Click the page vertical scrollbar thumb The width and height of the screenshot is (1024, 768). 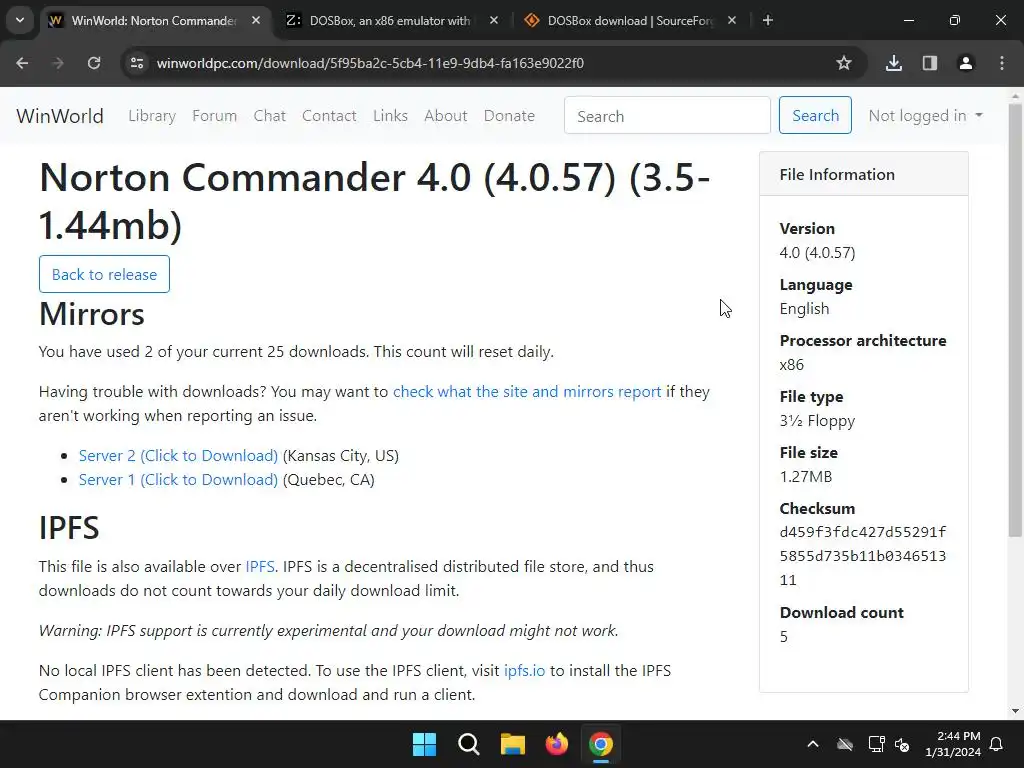point(1015,320)
